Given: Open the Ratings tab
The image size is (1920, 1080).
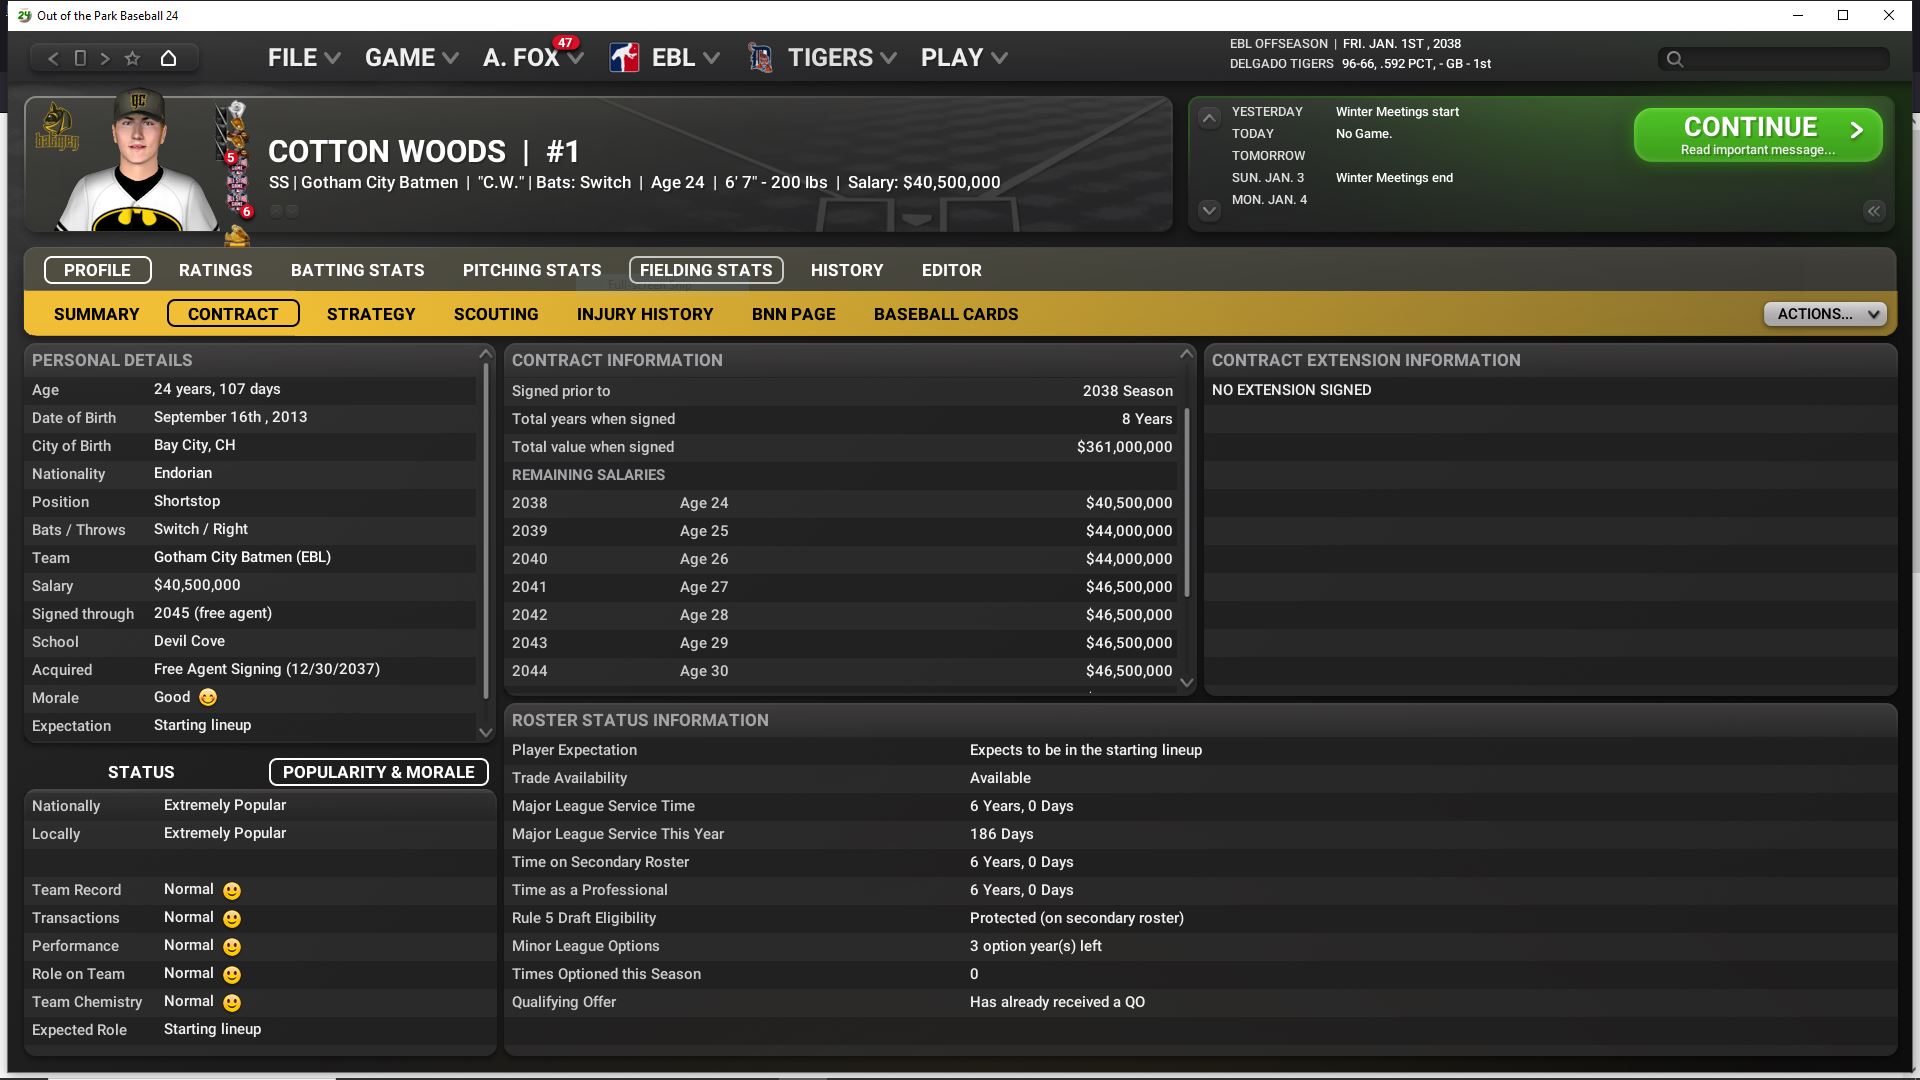Looking at the screenshot, I should [215, 270].
